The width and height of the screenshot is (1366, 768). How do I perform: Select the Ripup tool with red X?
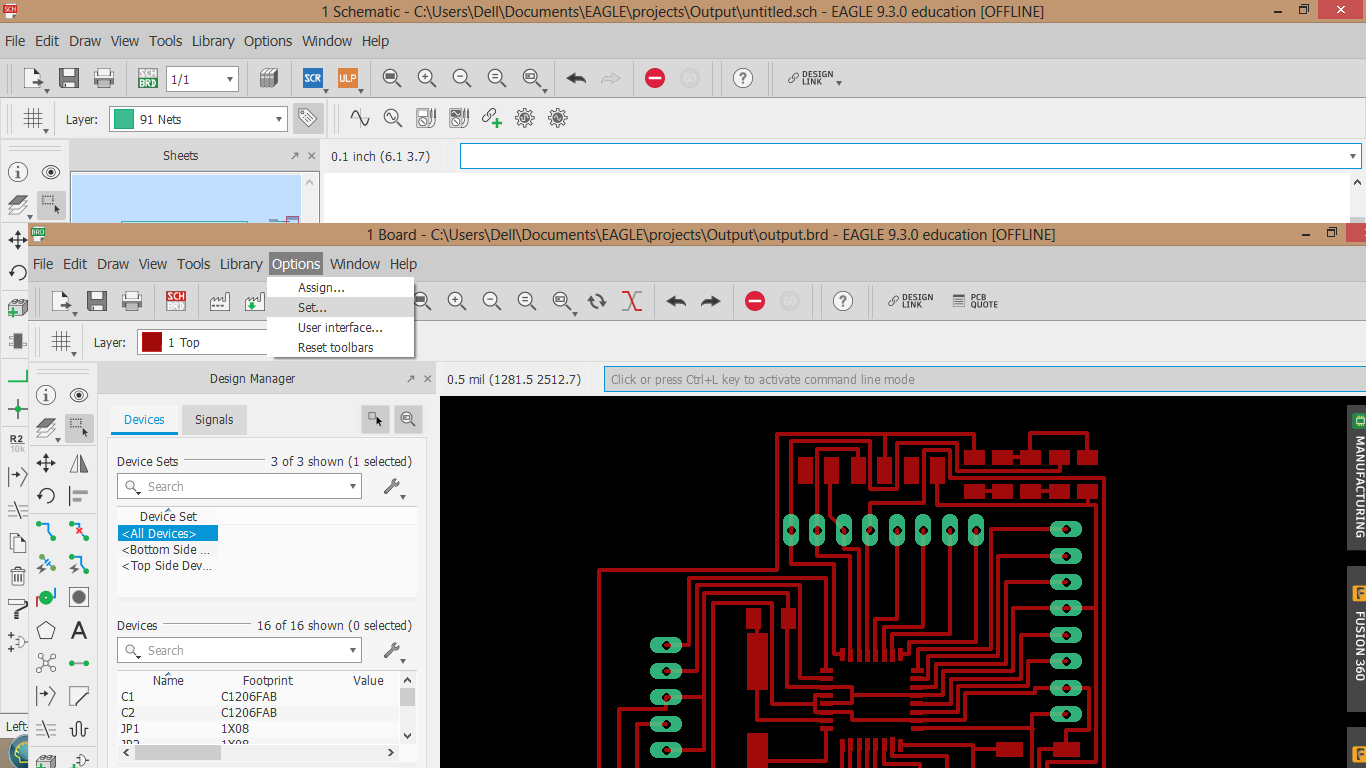click(79, 531)
